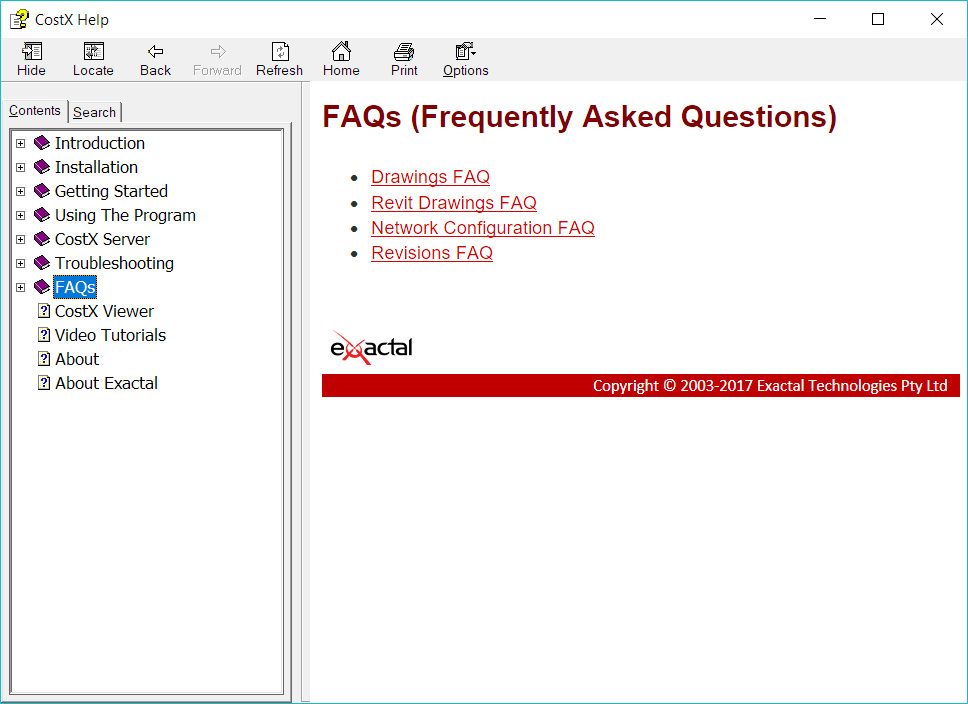Click the Troubleshooting book icon
968x704 pixels.
[x=42, y=264]
